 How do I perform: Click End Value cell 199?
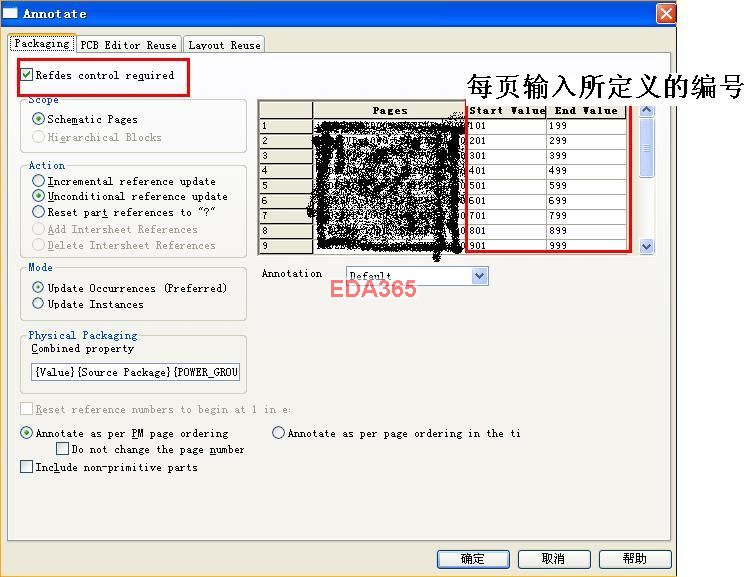(x=586, y=125)
